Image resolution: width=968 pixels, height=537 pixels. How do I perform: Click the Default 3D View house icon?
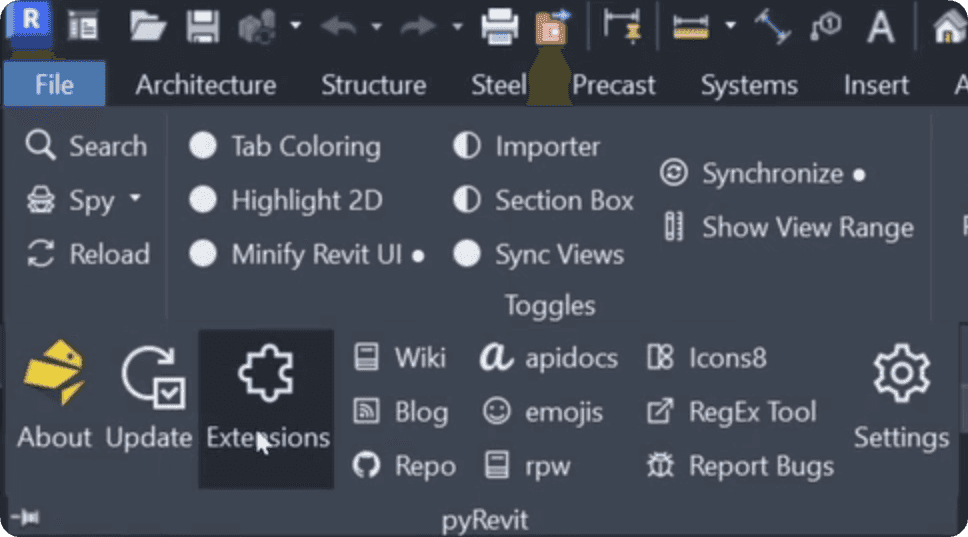click(949, 27)
